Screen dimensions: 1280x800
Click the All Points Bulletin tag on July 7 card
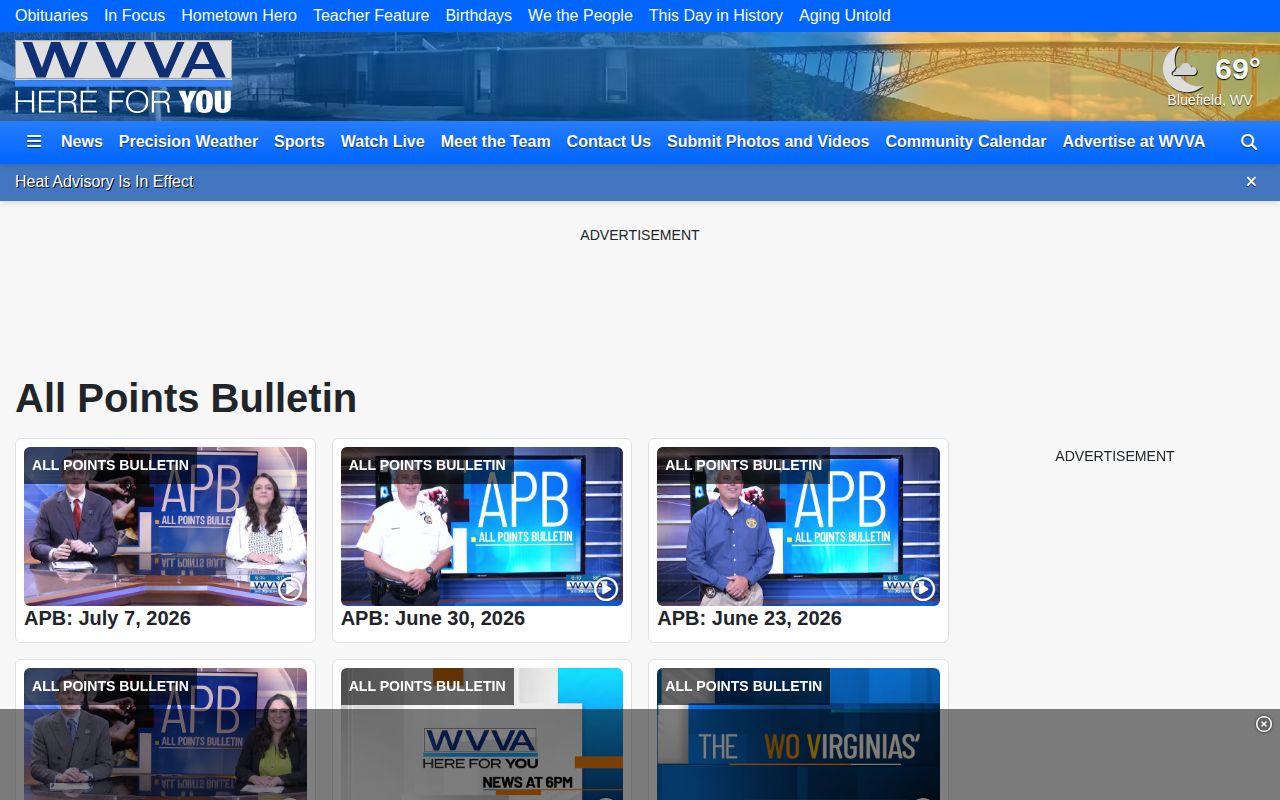point(110,465)
